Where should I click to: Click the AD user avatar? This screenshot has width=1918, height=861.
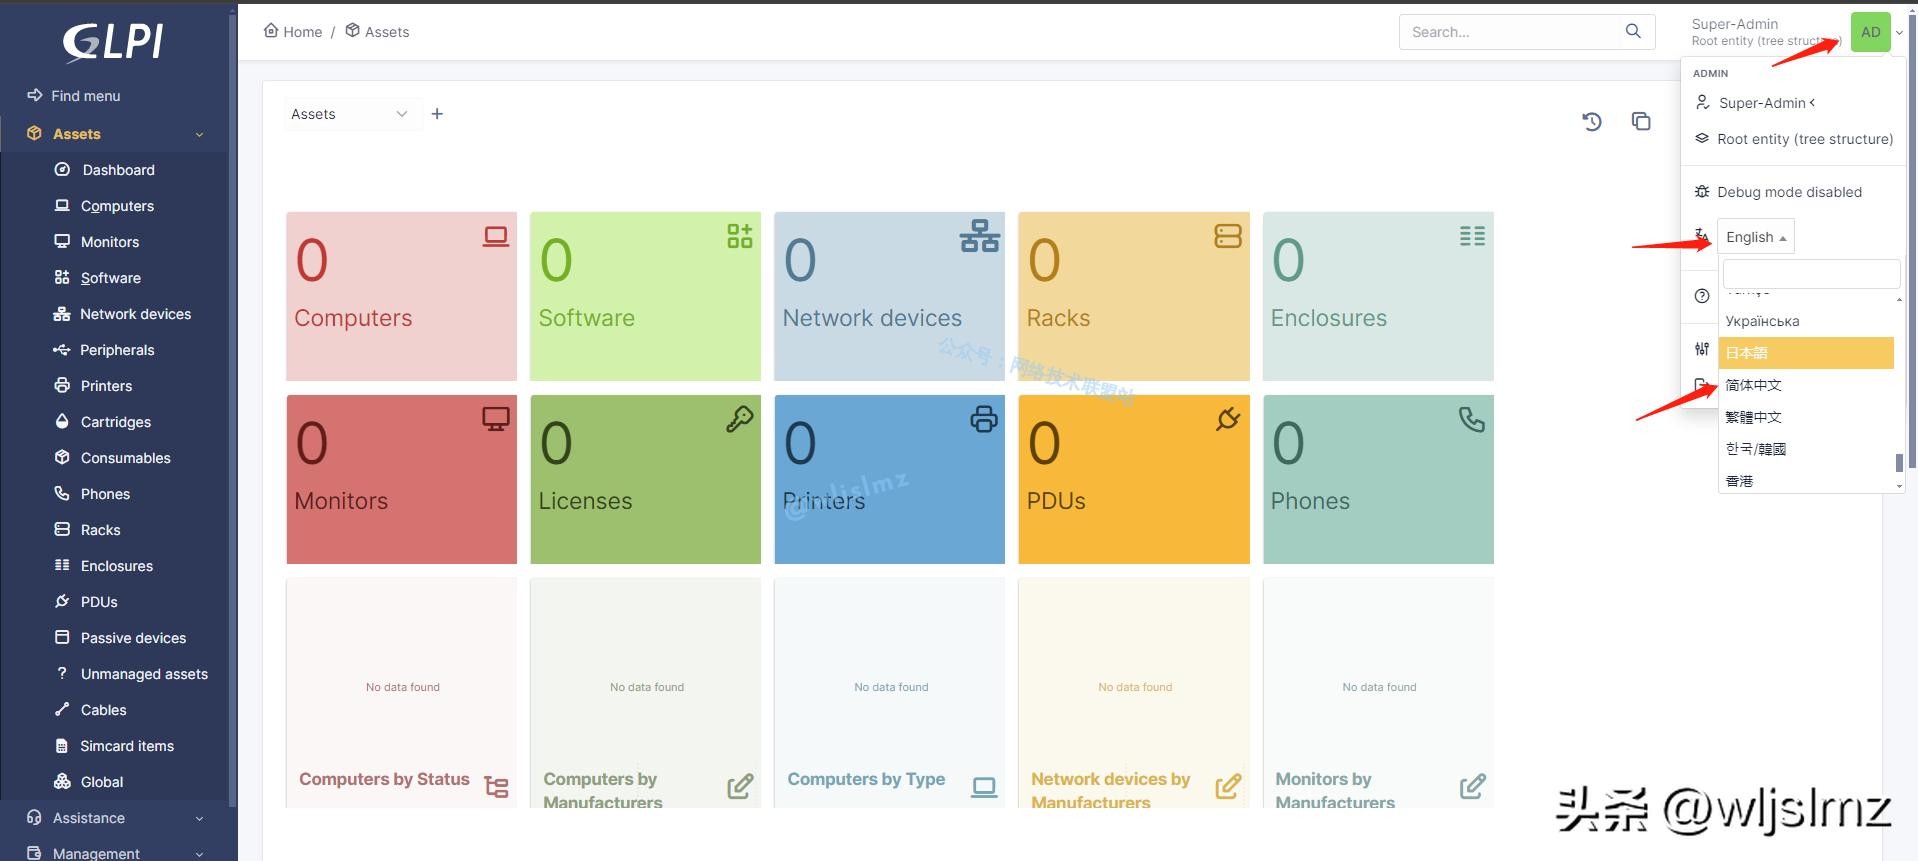pyautogui.click(x=1870, y=32)
